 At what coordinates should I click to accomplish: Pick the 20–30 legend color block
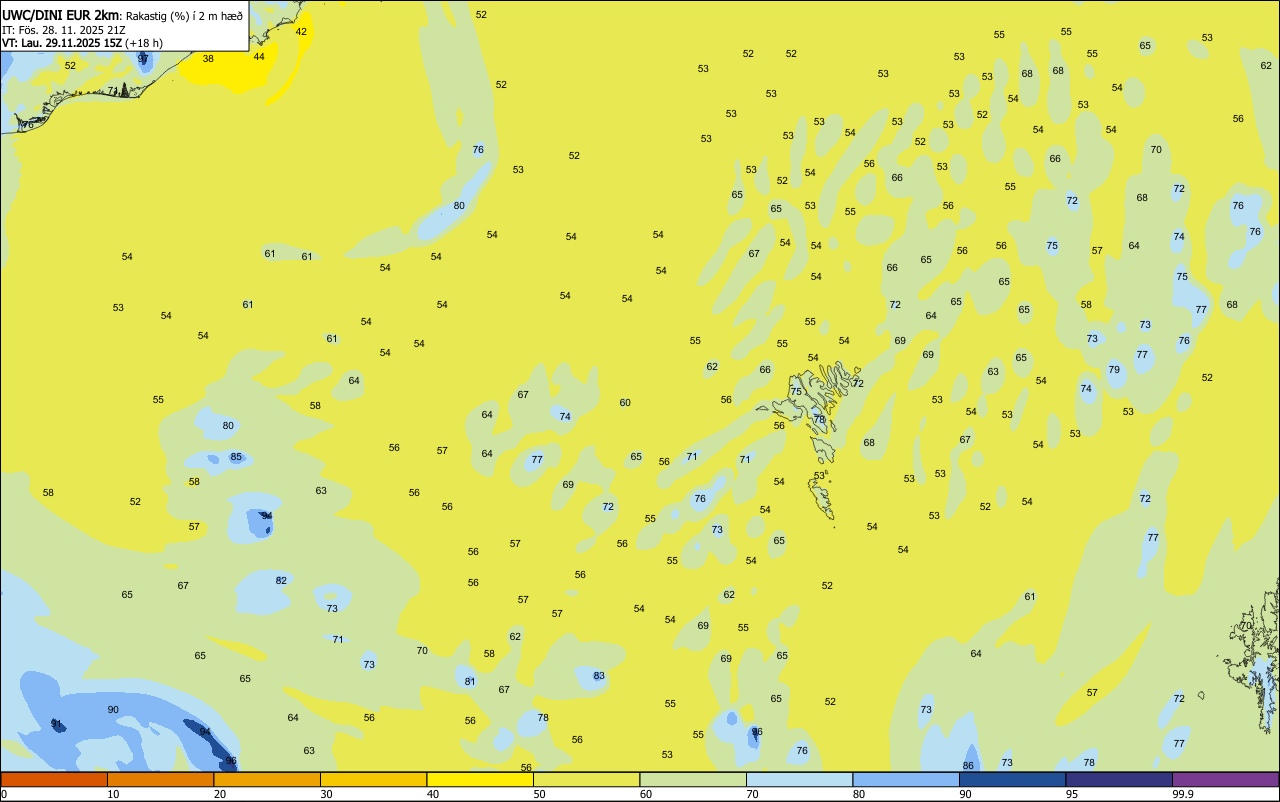(x=267, y=779)
